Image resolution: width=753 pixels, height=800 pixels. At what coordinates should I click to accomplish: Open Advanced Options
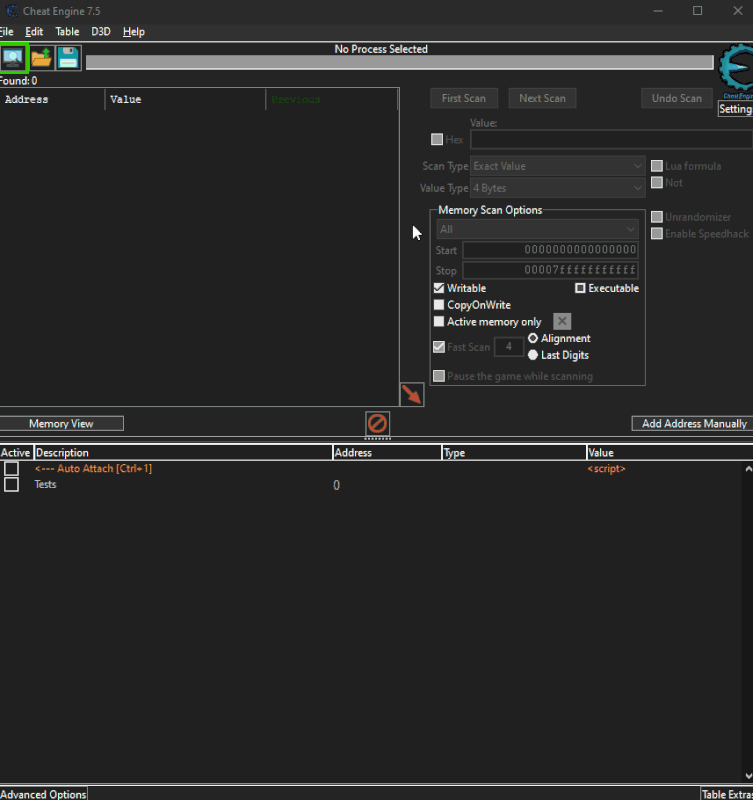43,794
